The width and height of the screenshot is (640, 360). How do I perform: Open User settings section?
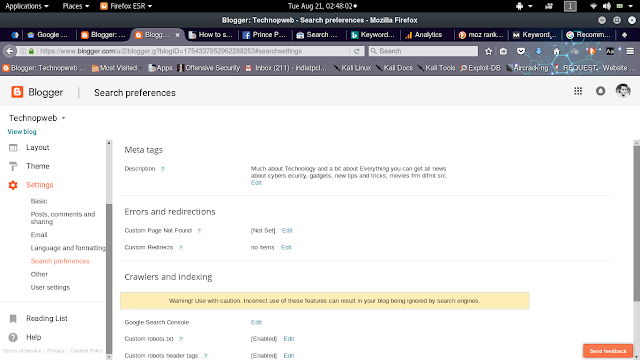pyautogui.click(x=50, y=287)
